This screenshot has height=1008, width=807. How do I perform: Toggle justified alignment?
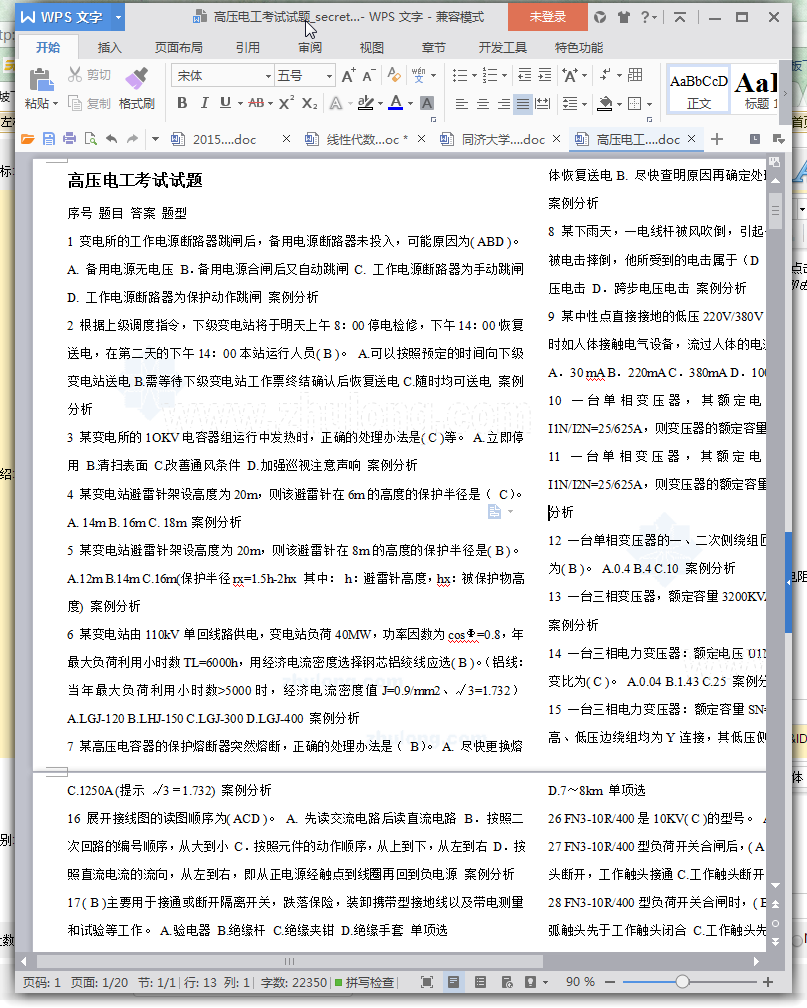(x=523, y=104)
